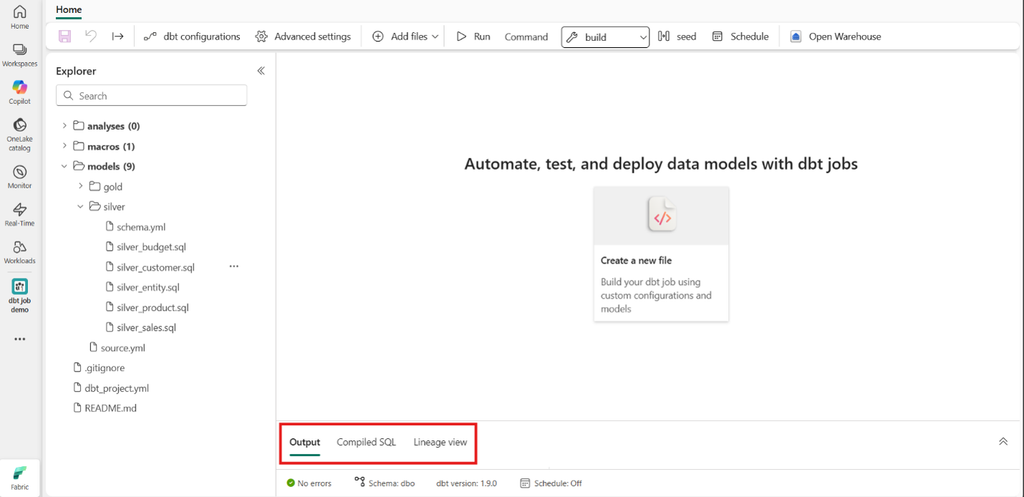The height and width of the screenshot is (497, 1024).
Task: Select the Home ribbon tab
Action: pyautogui.click(x=69, y=10)
